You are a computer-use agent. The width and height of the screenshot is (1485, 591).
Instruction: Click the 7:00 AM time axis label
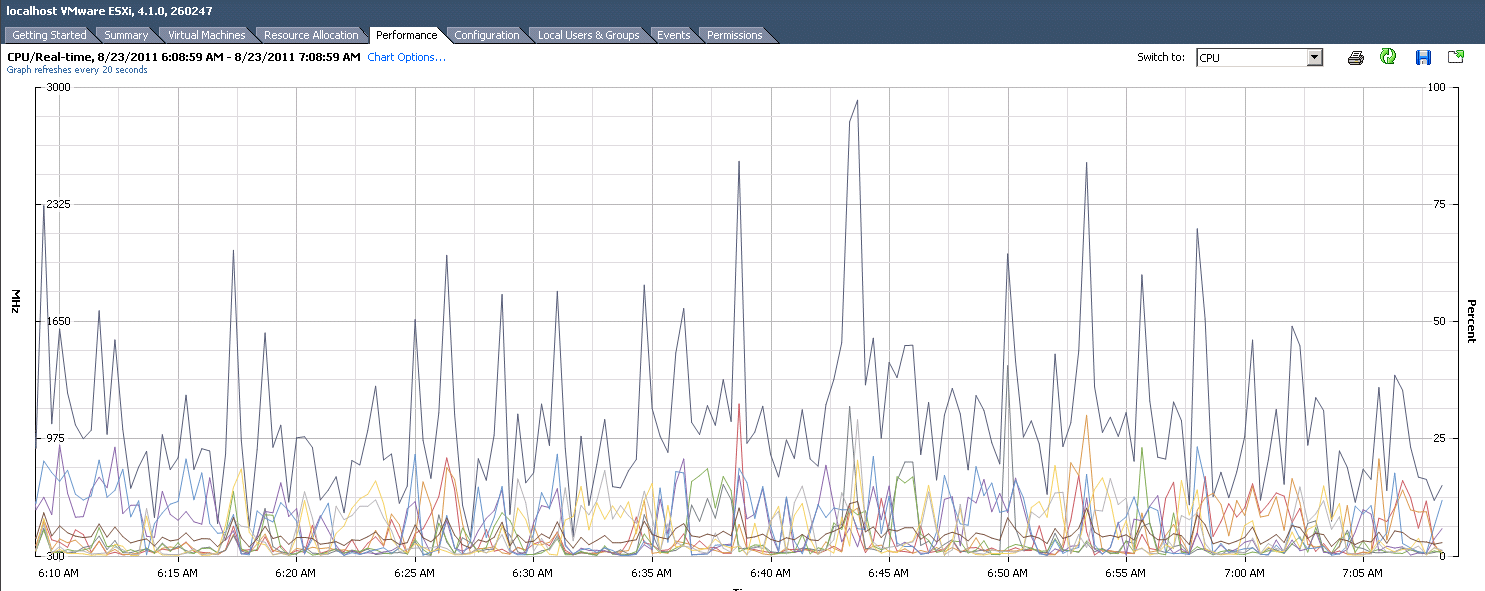[x=1243, y=574]
